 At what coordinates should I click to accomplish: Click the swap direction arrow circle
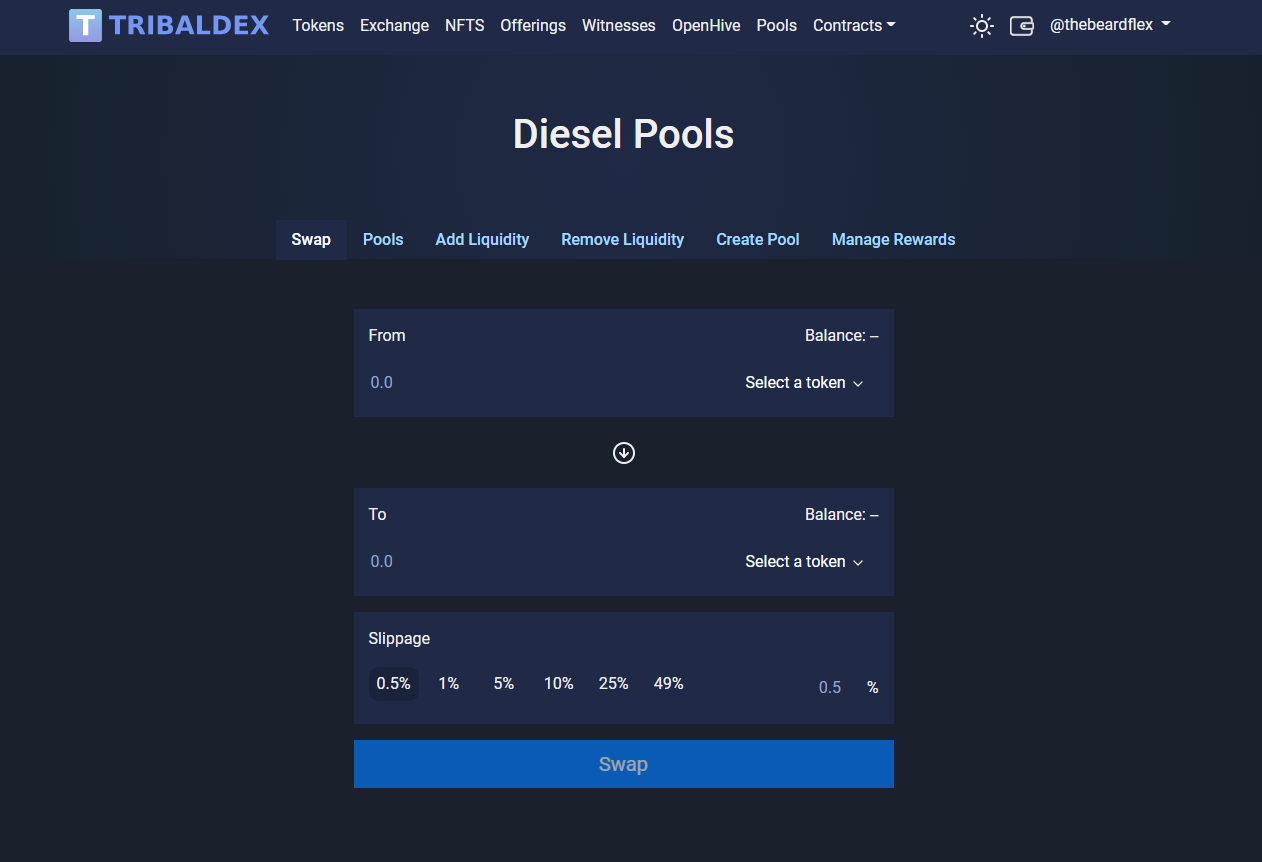(624, 453)
